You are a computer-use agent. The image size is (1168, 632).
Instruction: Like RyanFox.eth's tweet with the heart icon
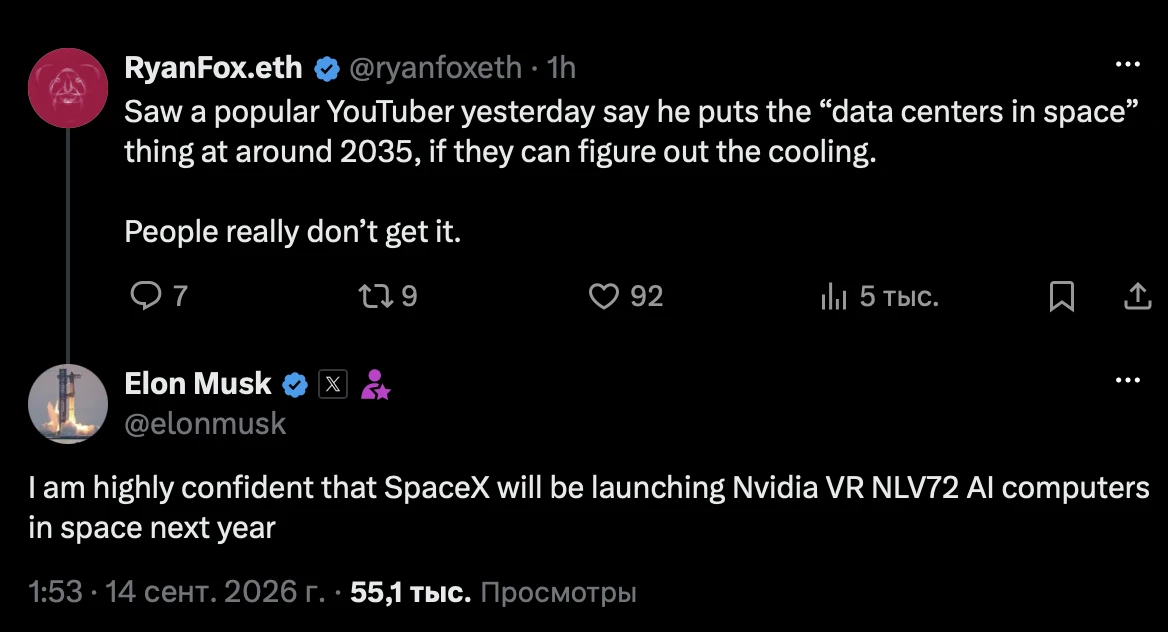[604, 296]
